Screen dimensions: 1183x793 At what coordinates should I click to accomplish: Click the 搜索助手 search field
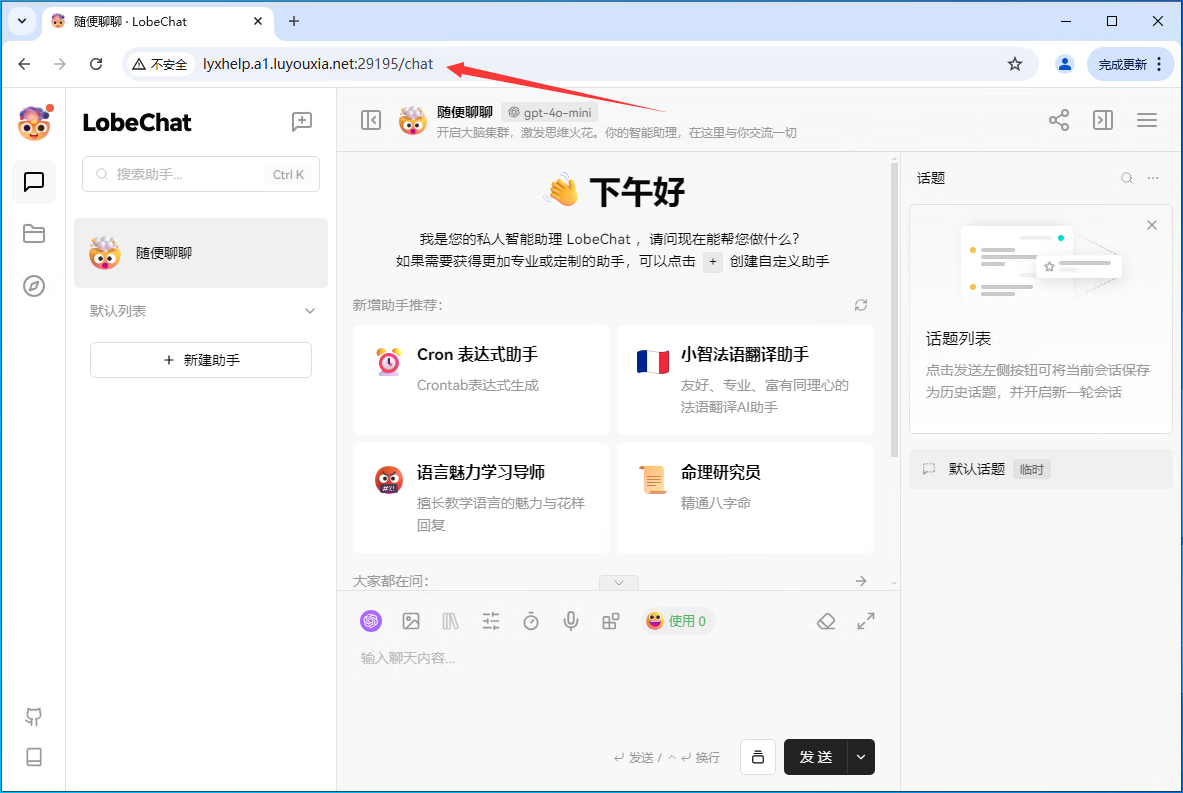pos(201,174)
